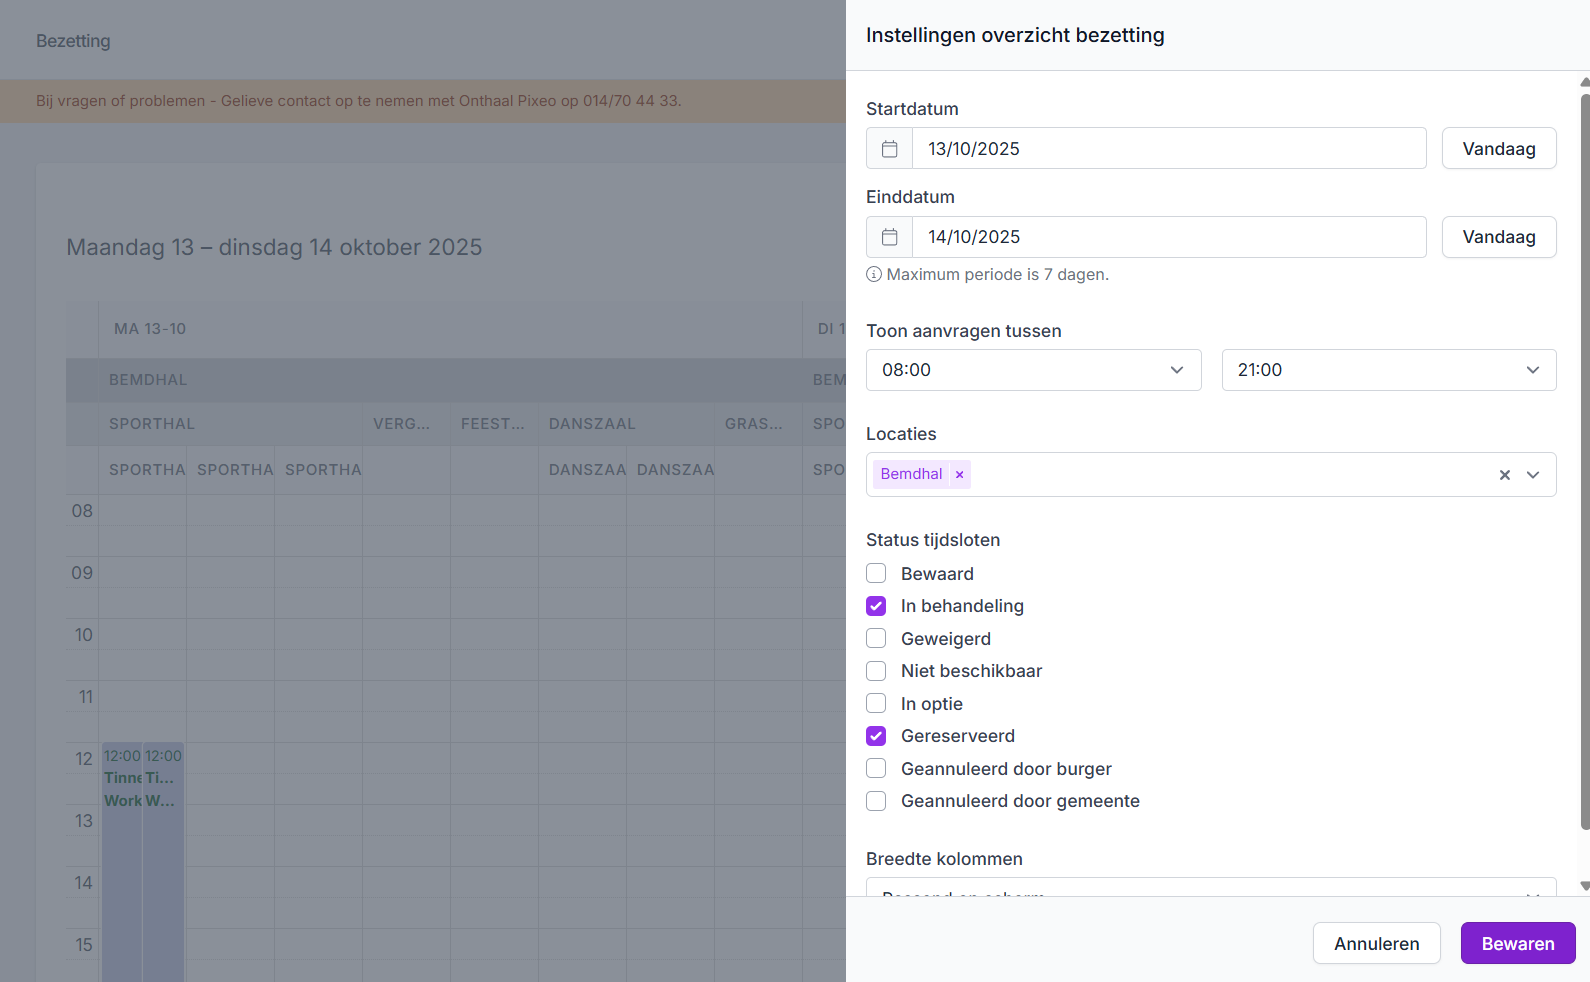The width and height of the screenshot is (1590, 982).
Task: Open the 08:00 start time dropdown
Action: pos(1033,370)
